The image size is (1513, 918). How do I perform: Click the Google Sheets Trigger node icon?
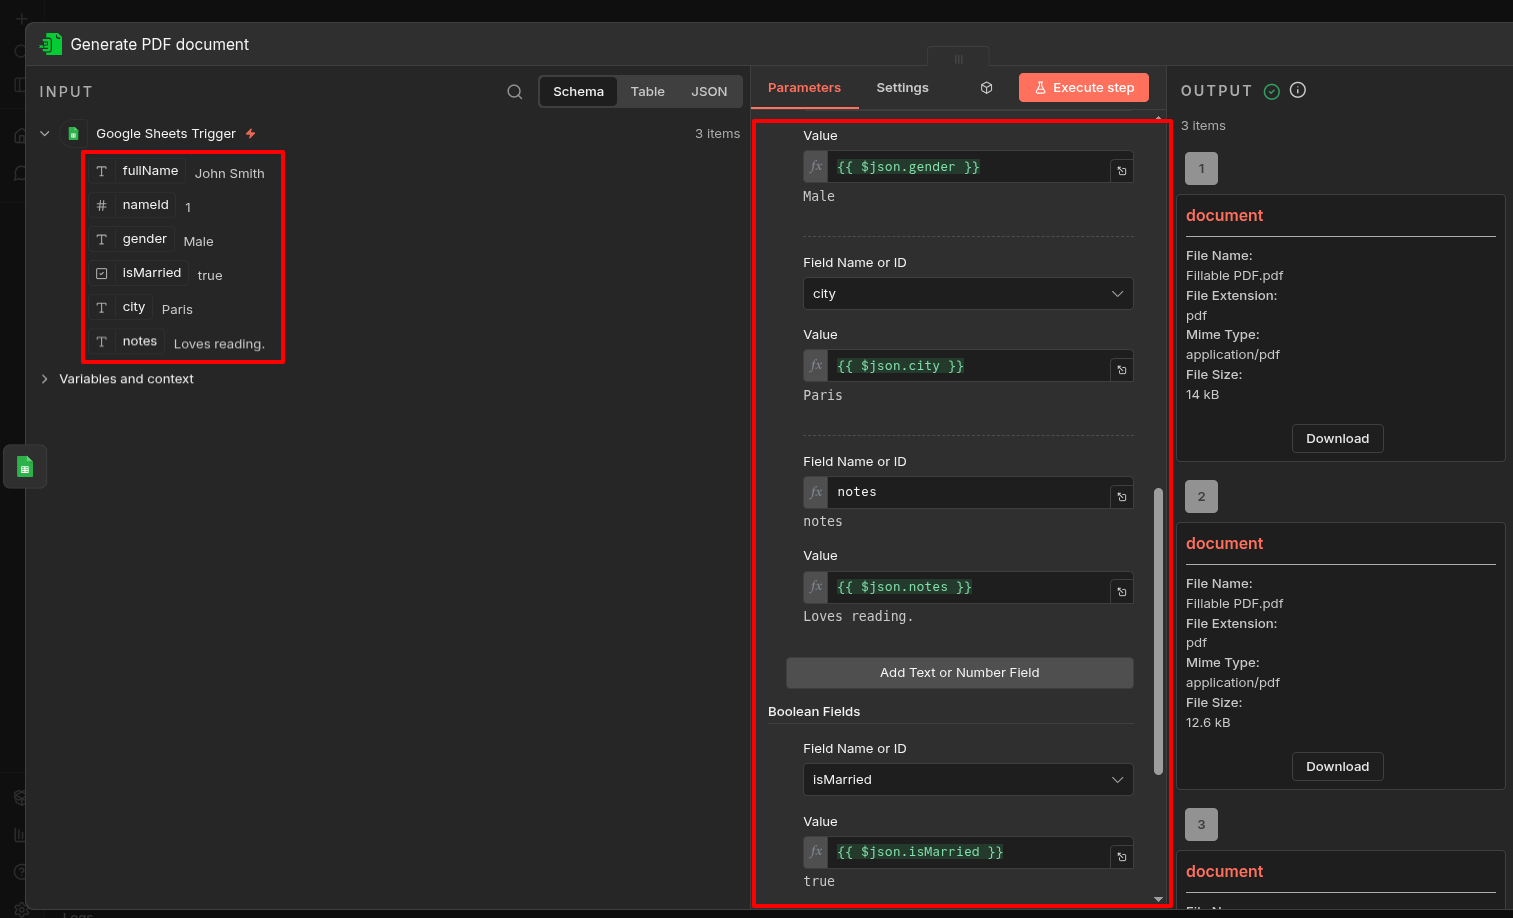click(73, 133)
